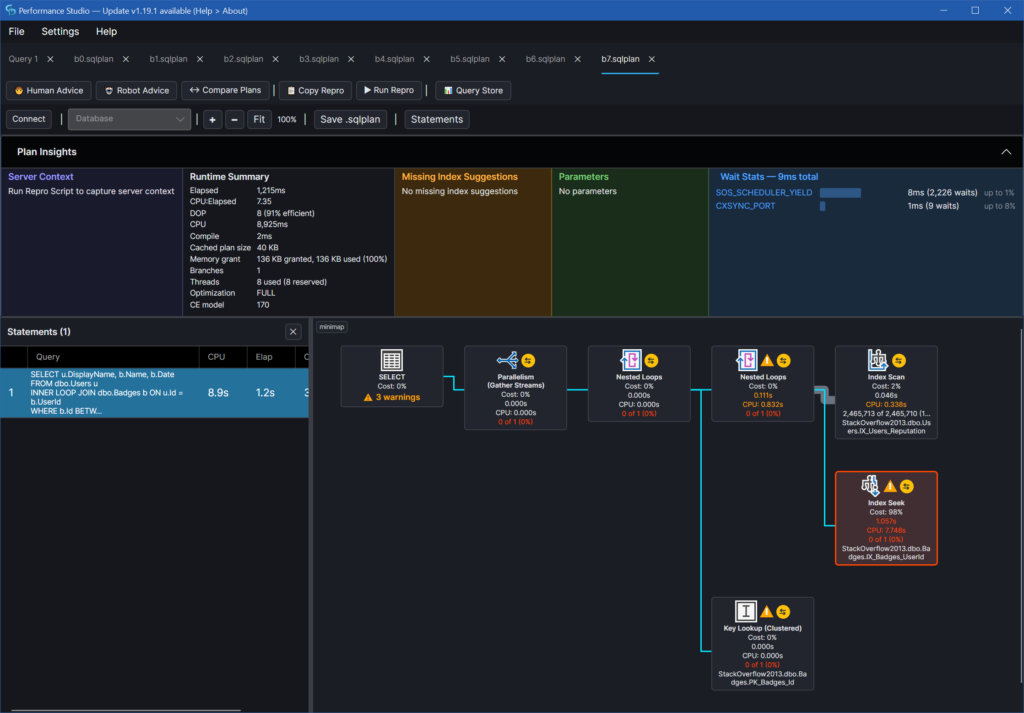Click the parallel badge on Gather Streams node

click(x=528, y=360)
